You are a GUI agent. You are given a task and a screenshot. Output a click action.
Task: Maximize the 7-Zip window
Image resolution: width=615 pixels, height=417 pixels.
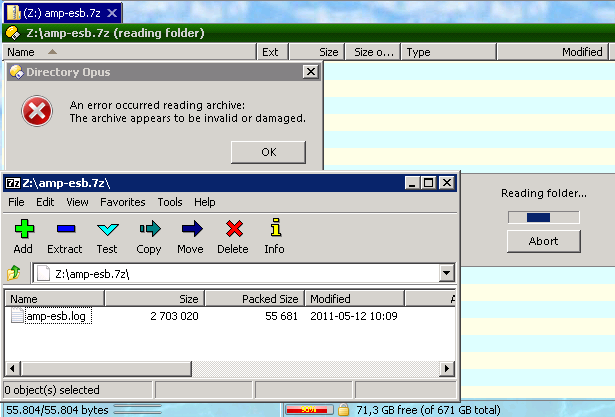point(428,183)
